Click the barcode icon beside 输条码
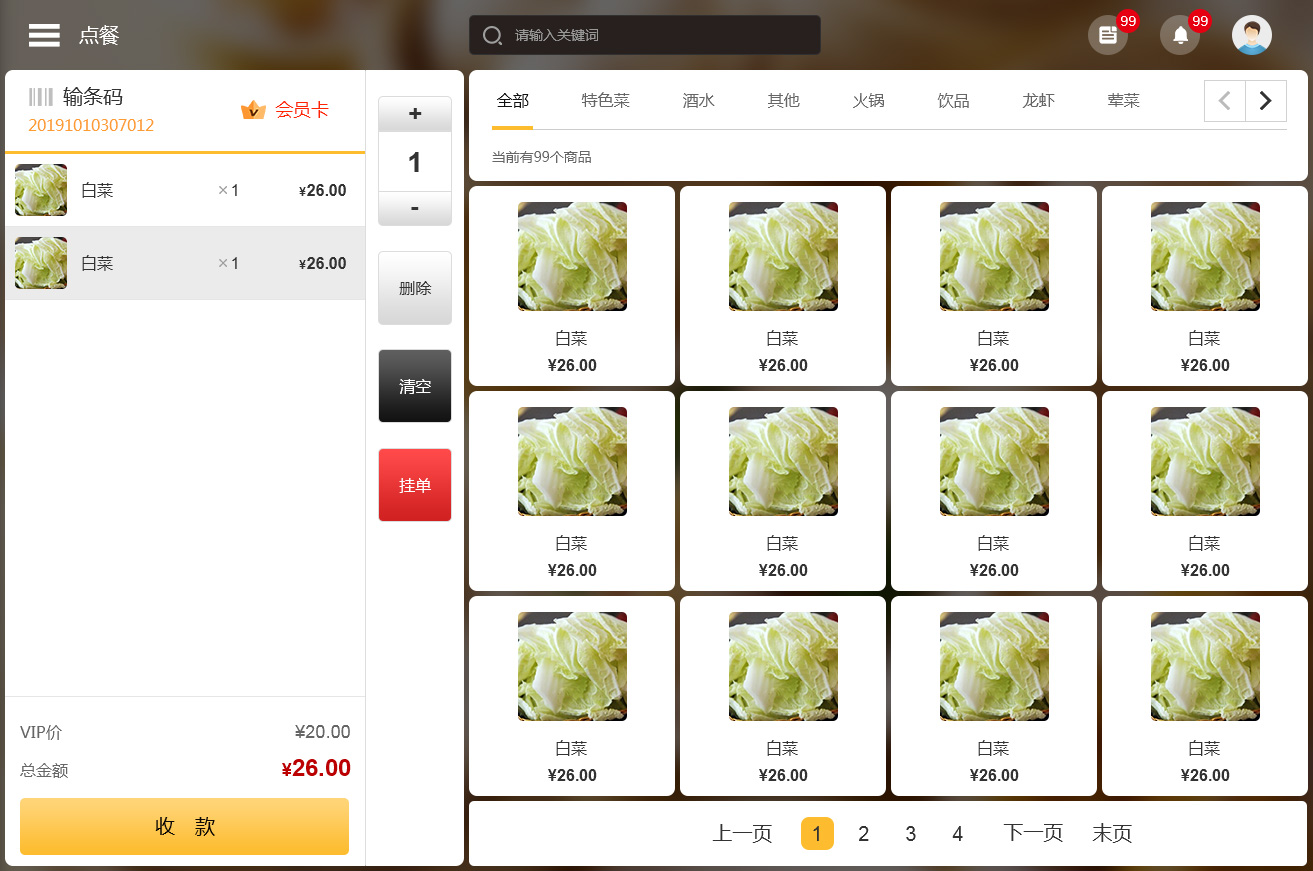The height and width of the screenshot is (871, 1313). tap(41, 97)
